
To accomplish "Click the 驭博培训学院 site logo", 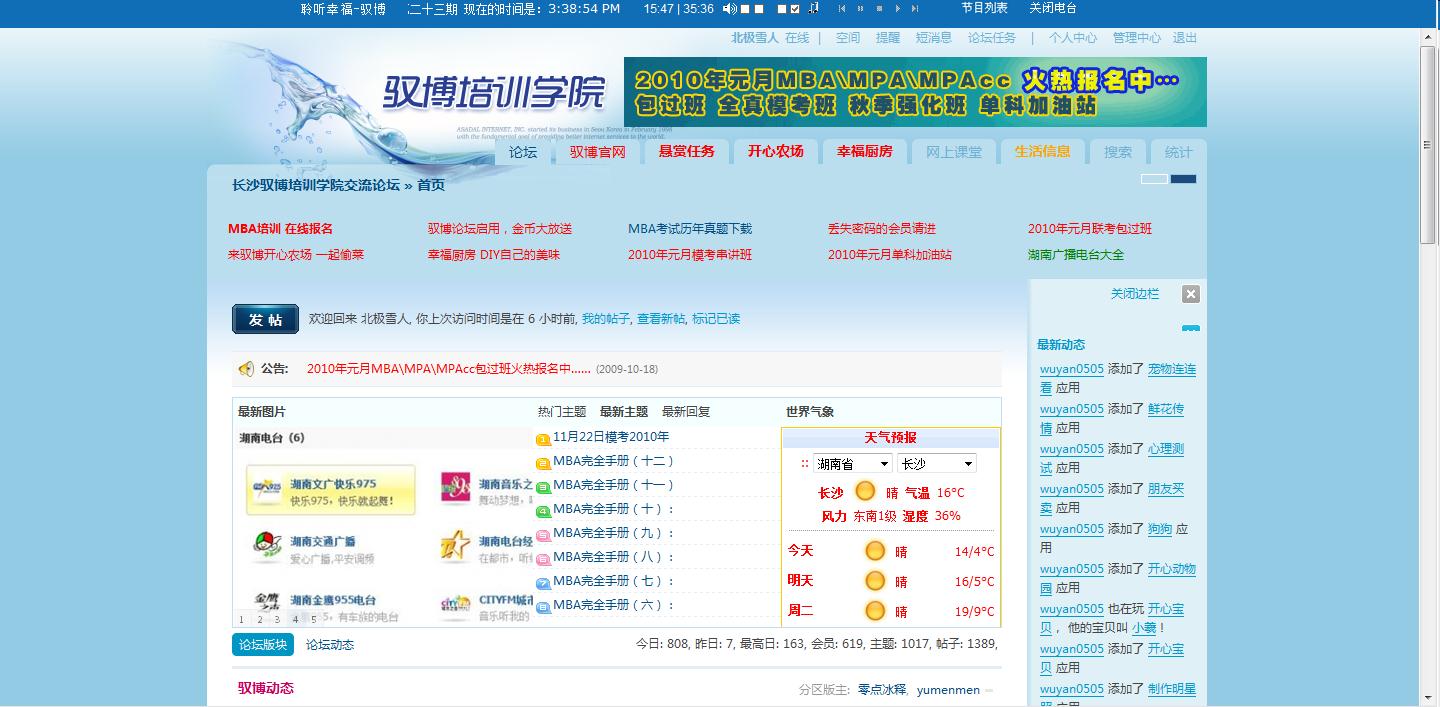I will coord(495,93).
